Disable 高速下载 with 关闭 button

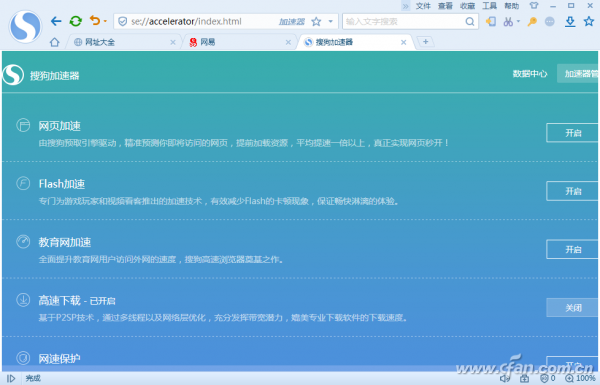(572, 308)
